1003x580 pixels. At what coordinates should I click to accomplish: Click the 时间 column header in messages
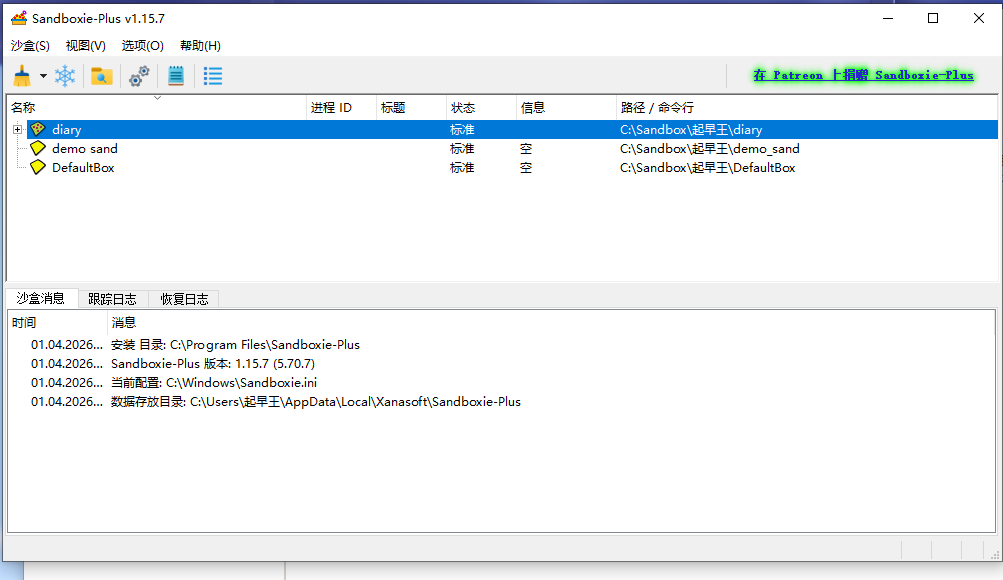(57, 322)
